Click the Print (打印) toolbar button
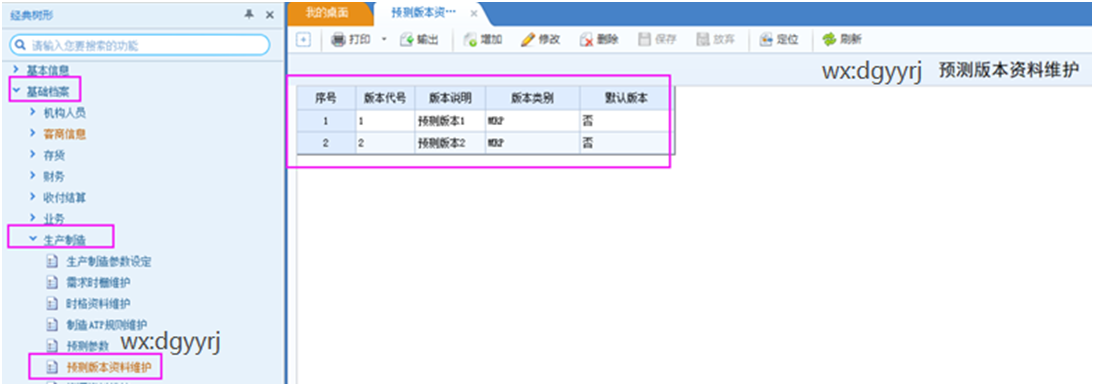Viewport: 1094px width, 386px height. click(351, 40)
